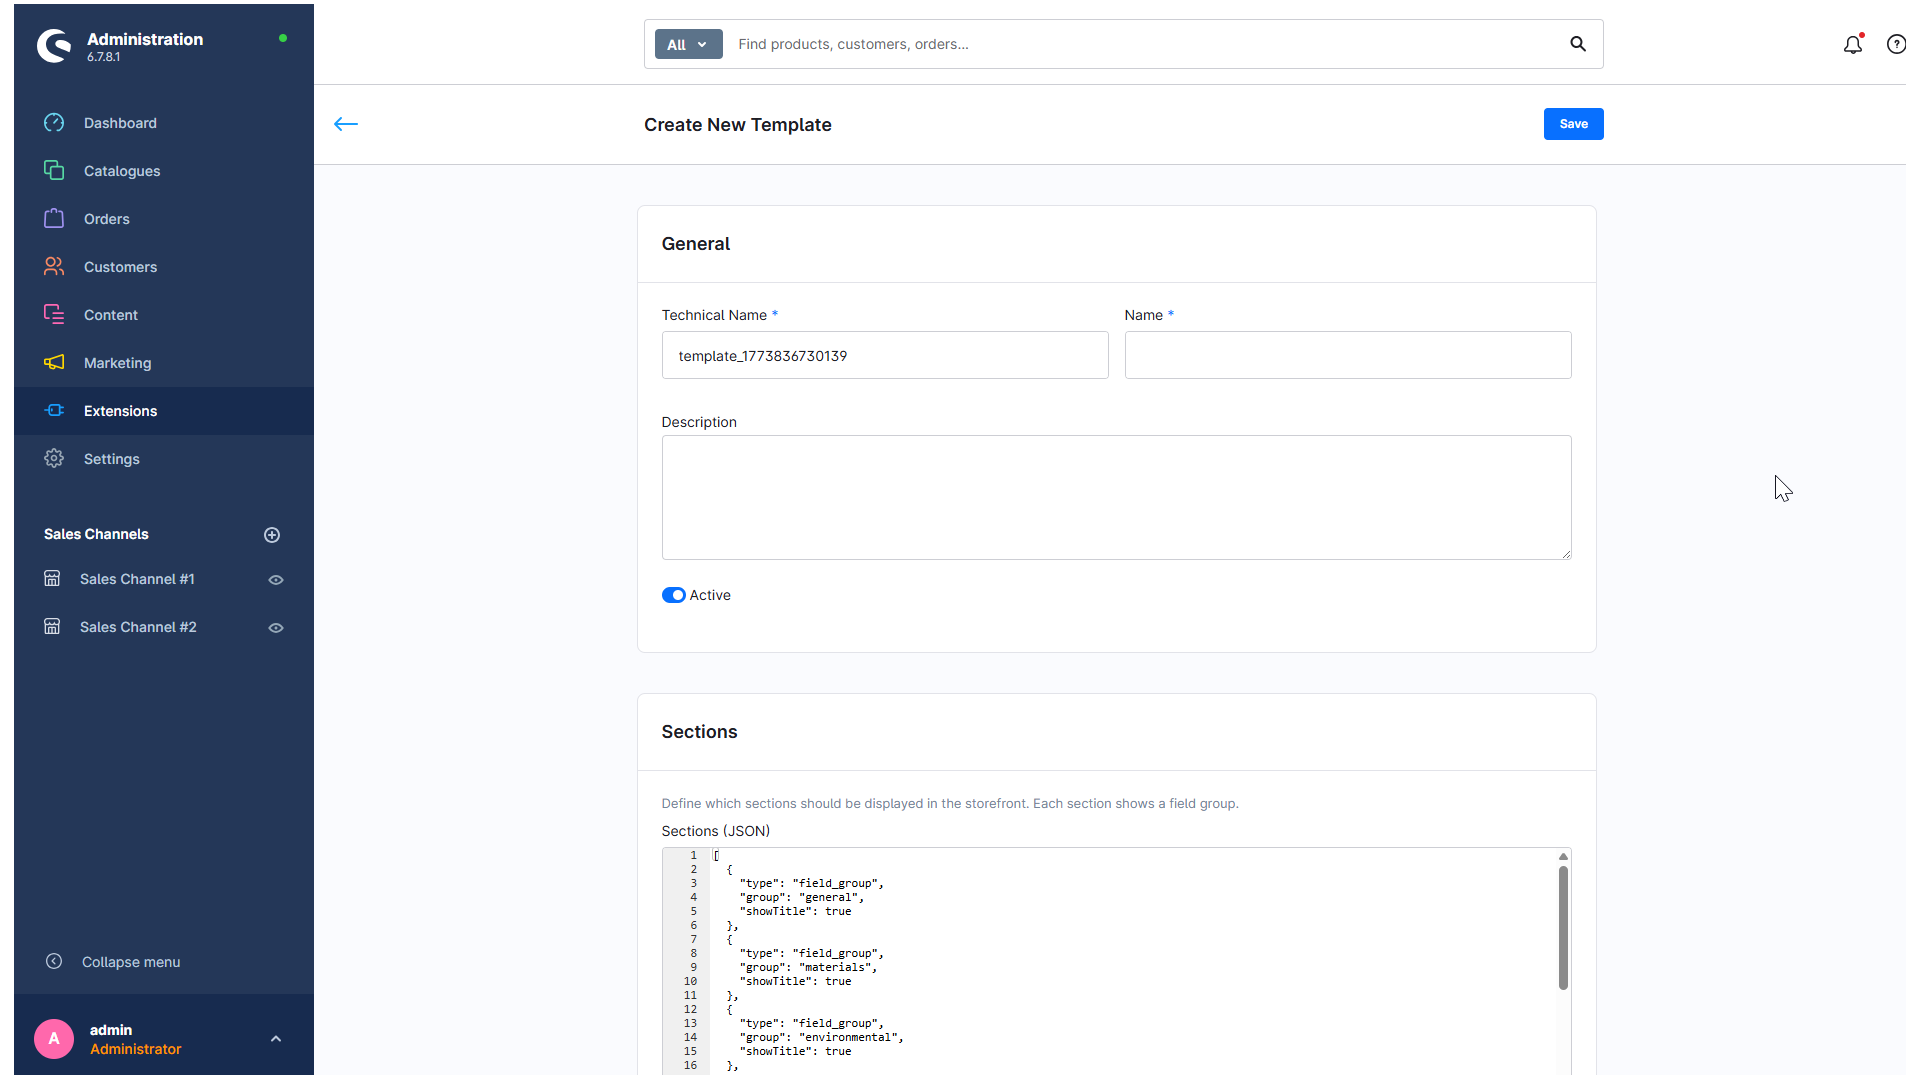
Task: Click the Shopware logo icon
Action: (54, 45)
